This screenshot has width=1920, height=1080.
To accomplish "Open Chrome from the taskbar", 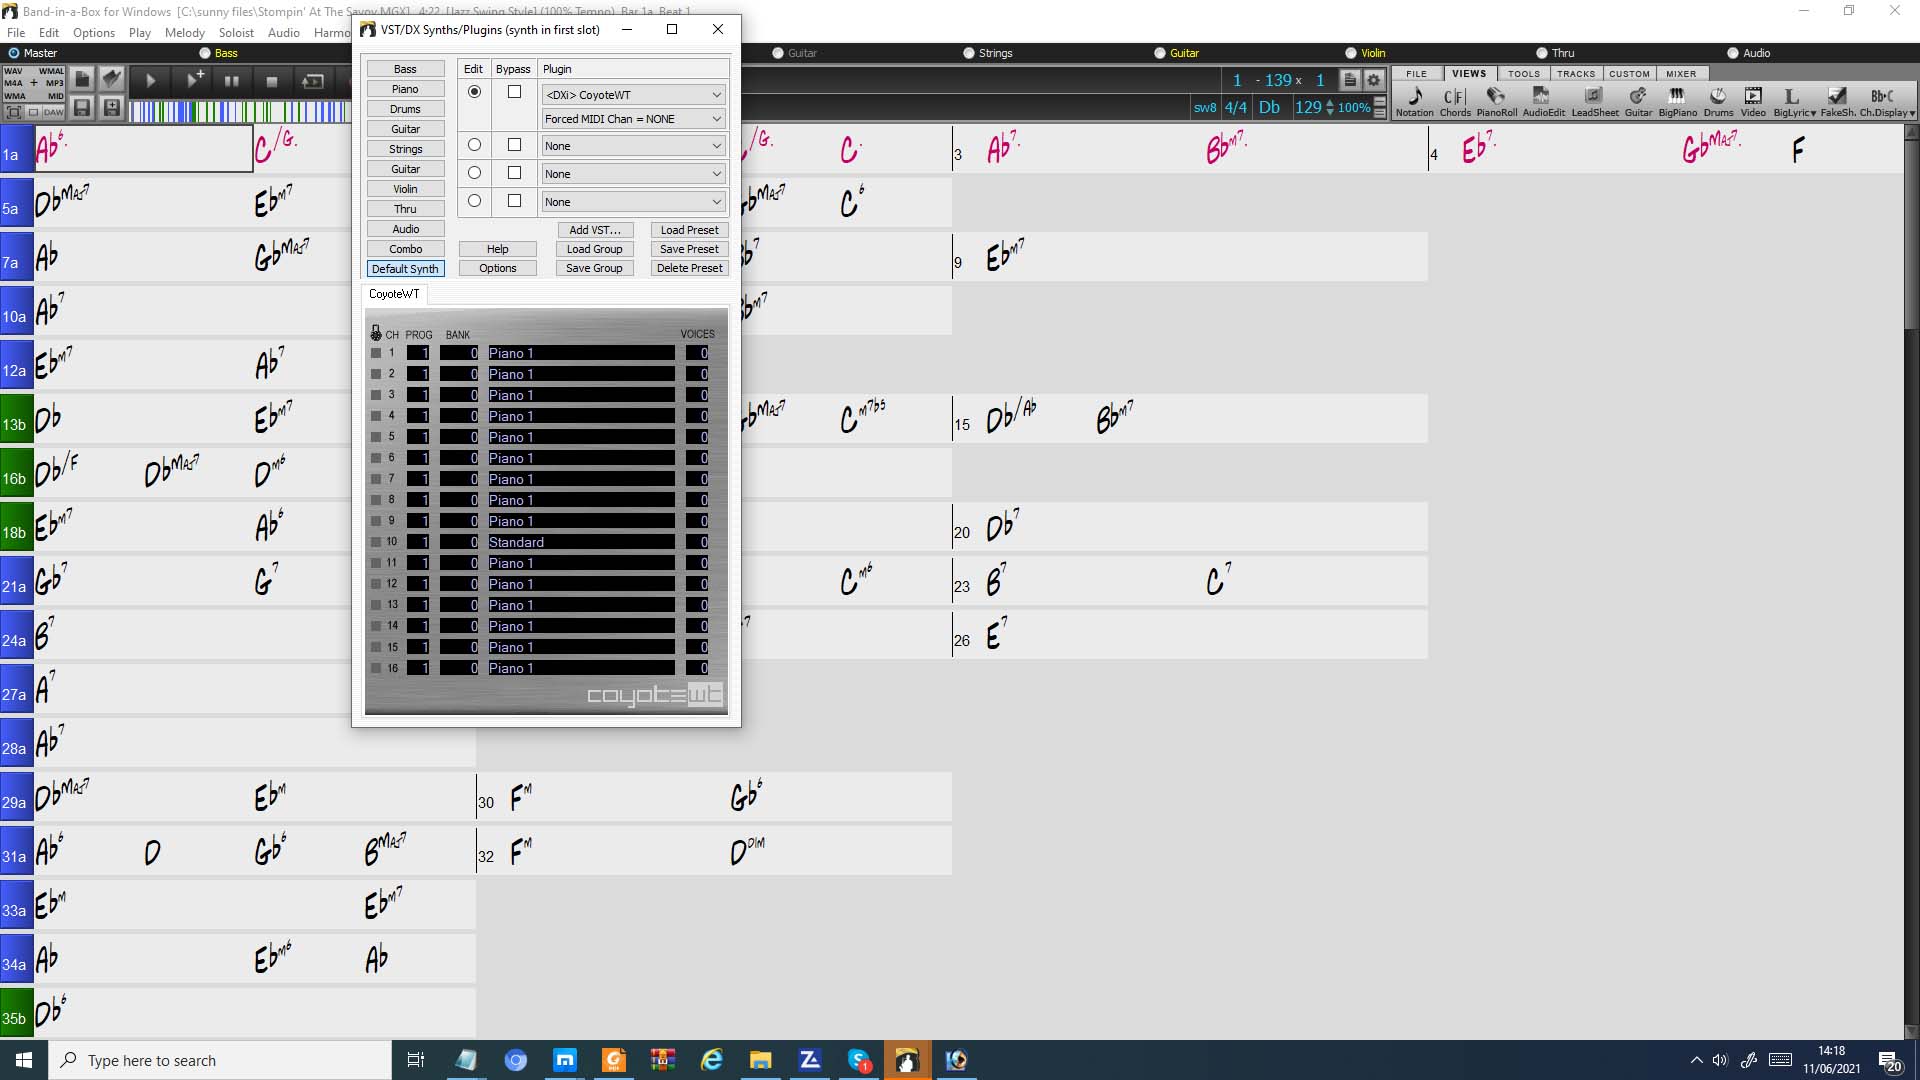I will point(516,1060).
